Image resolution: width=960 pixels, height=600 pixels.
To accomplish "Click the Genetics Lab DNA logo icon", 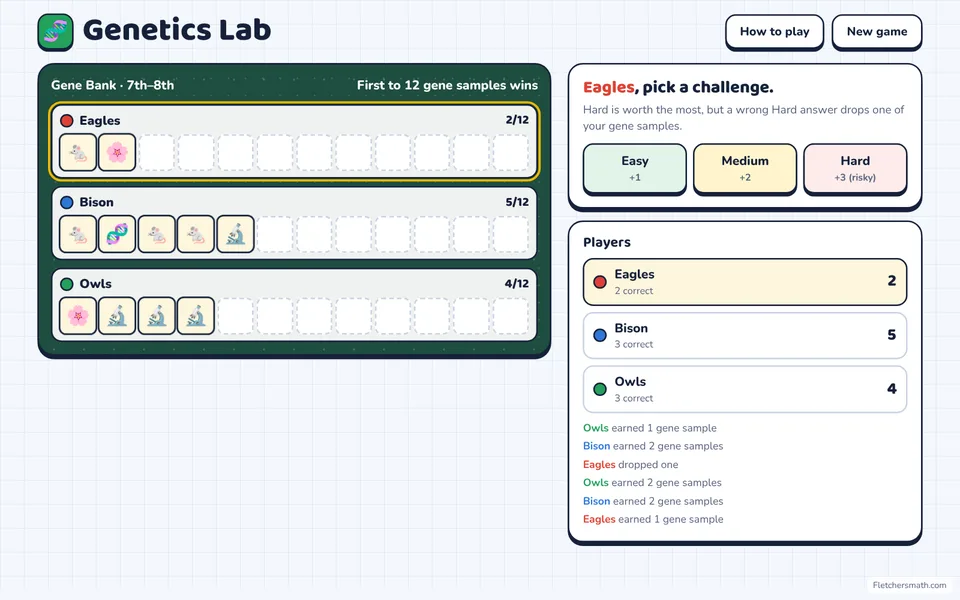I will 55,32.
